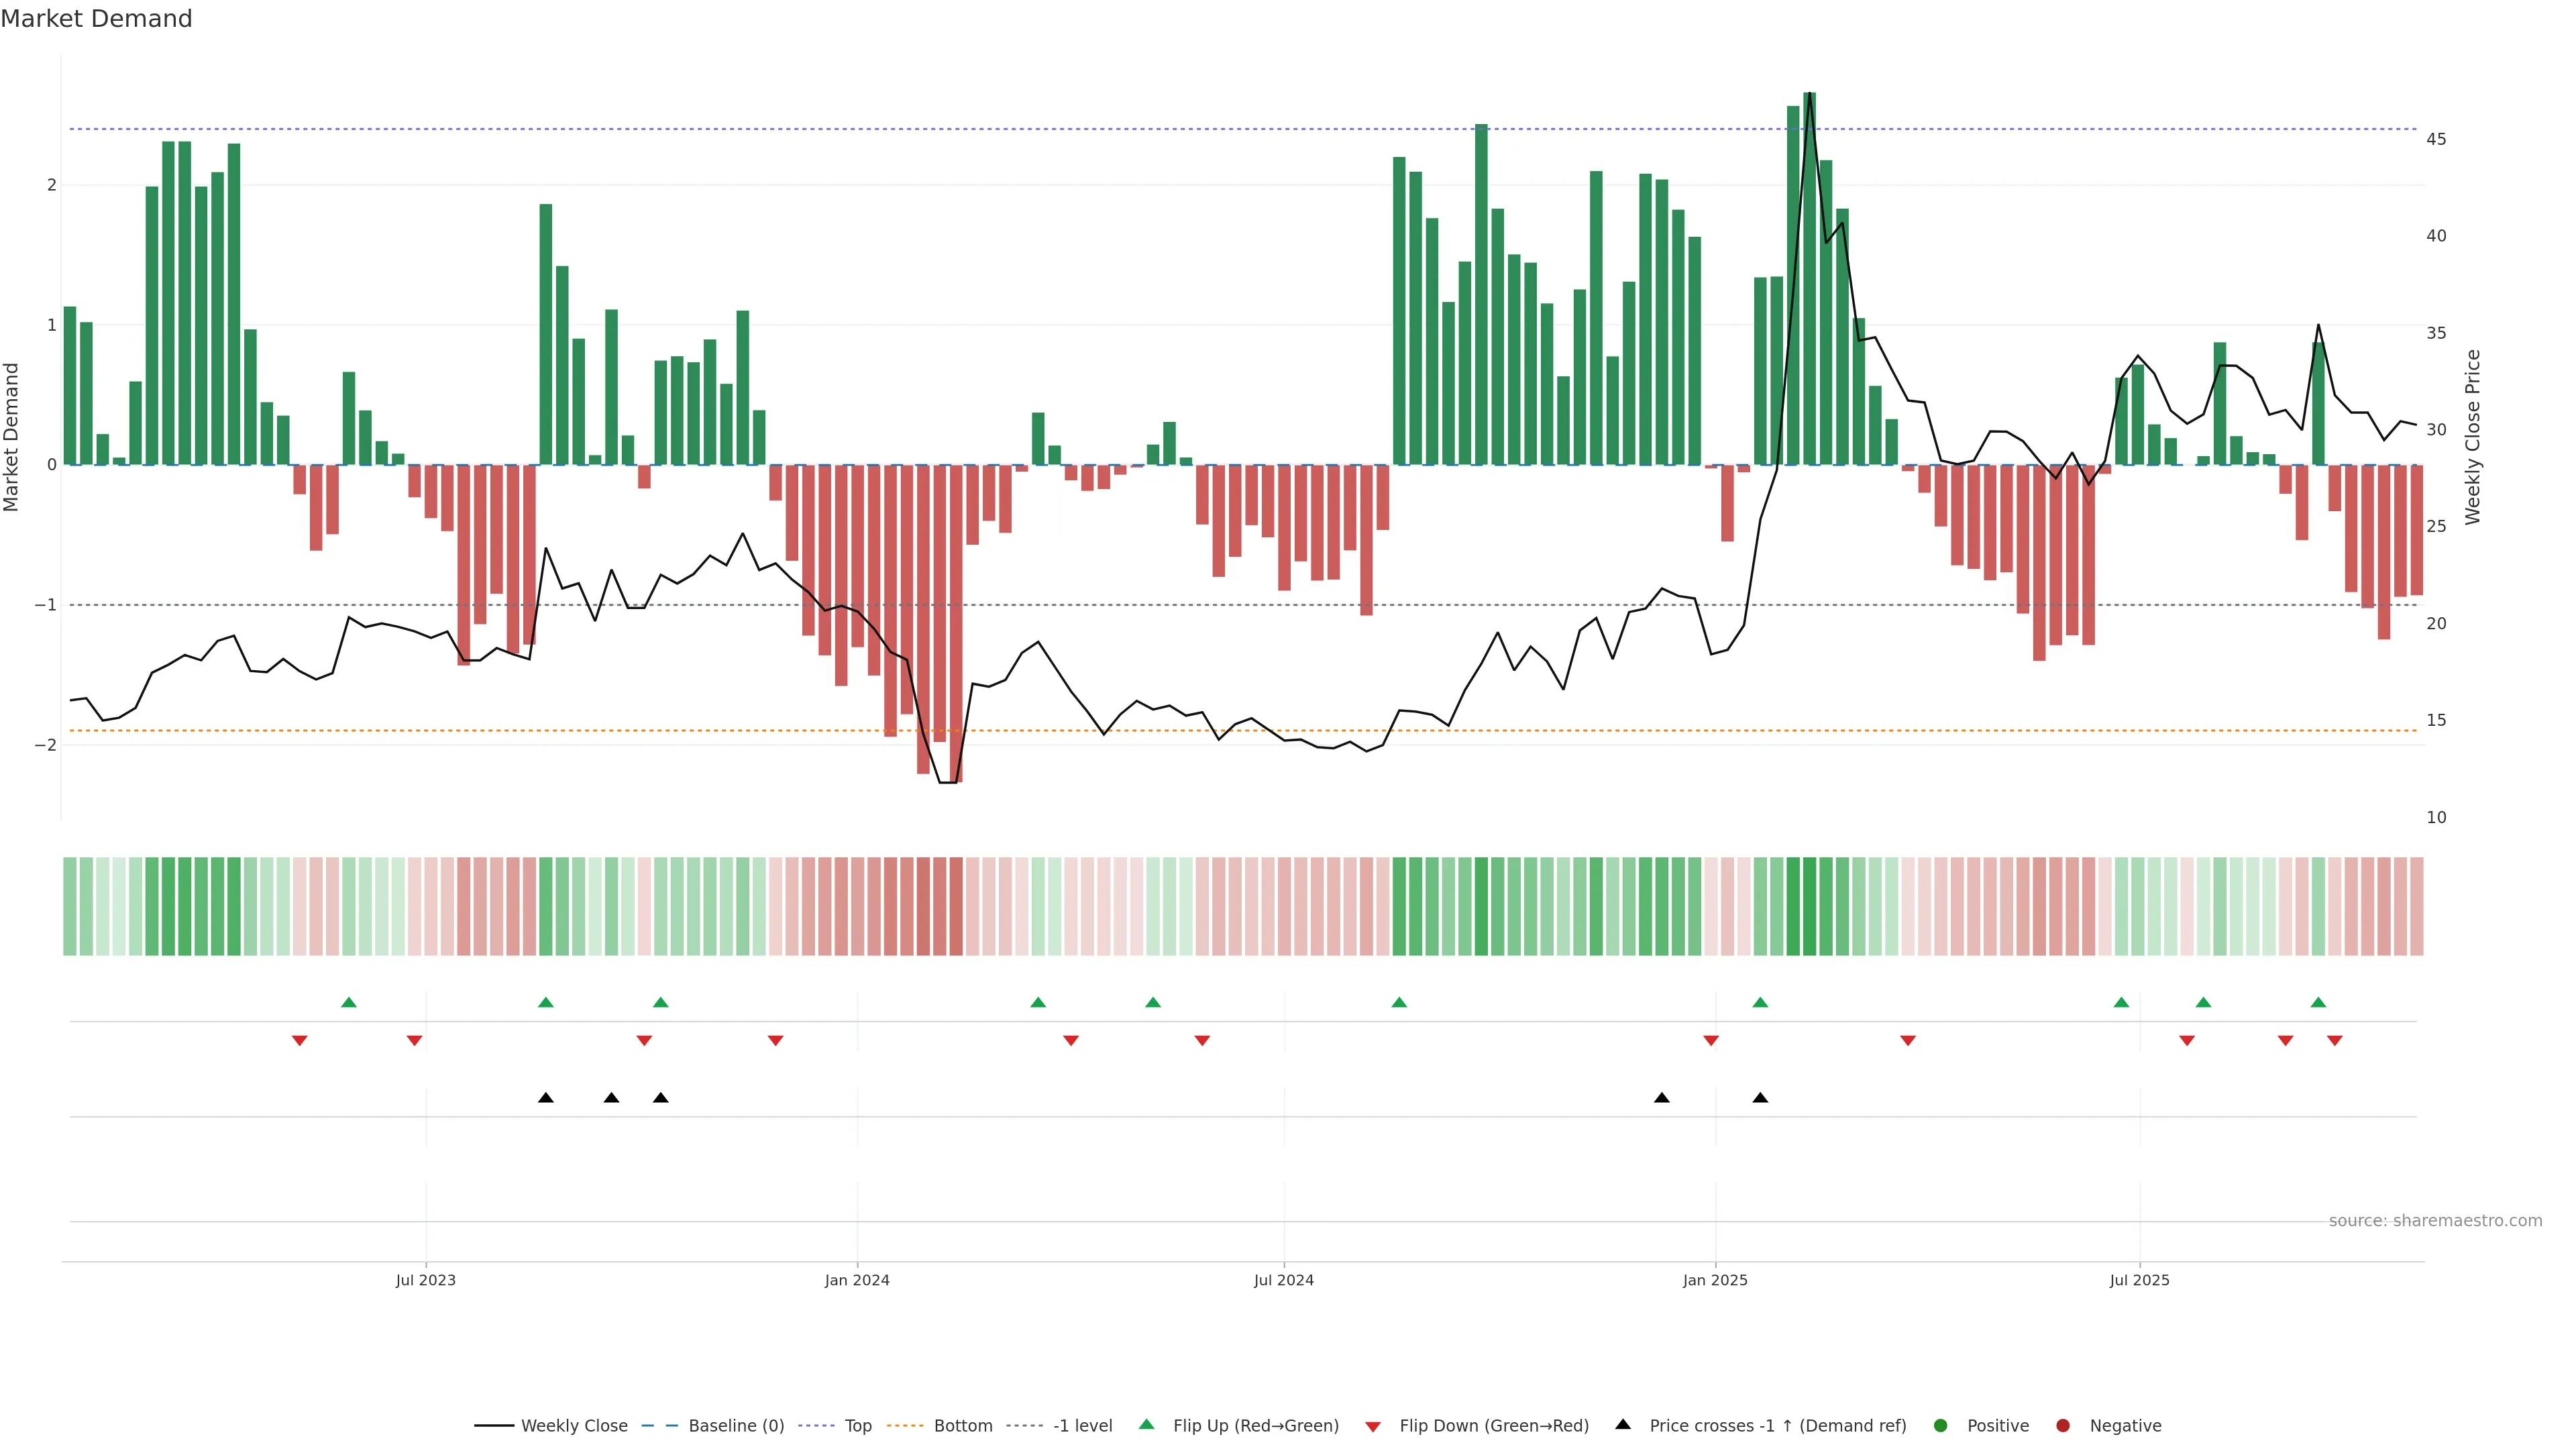The width and height of the screenshot is (2576, 1449).
Task: Click the Jan 2024 x-axis label
Action: tap(857, 1280)
